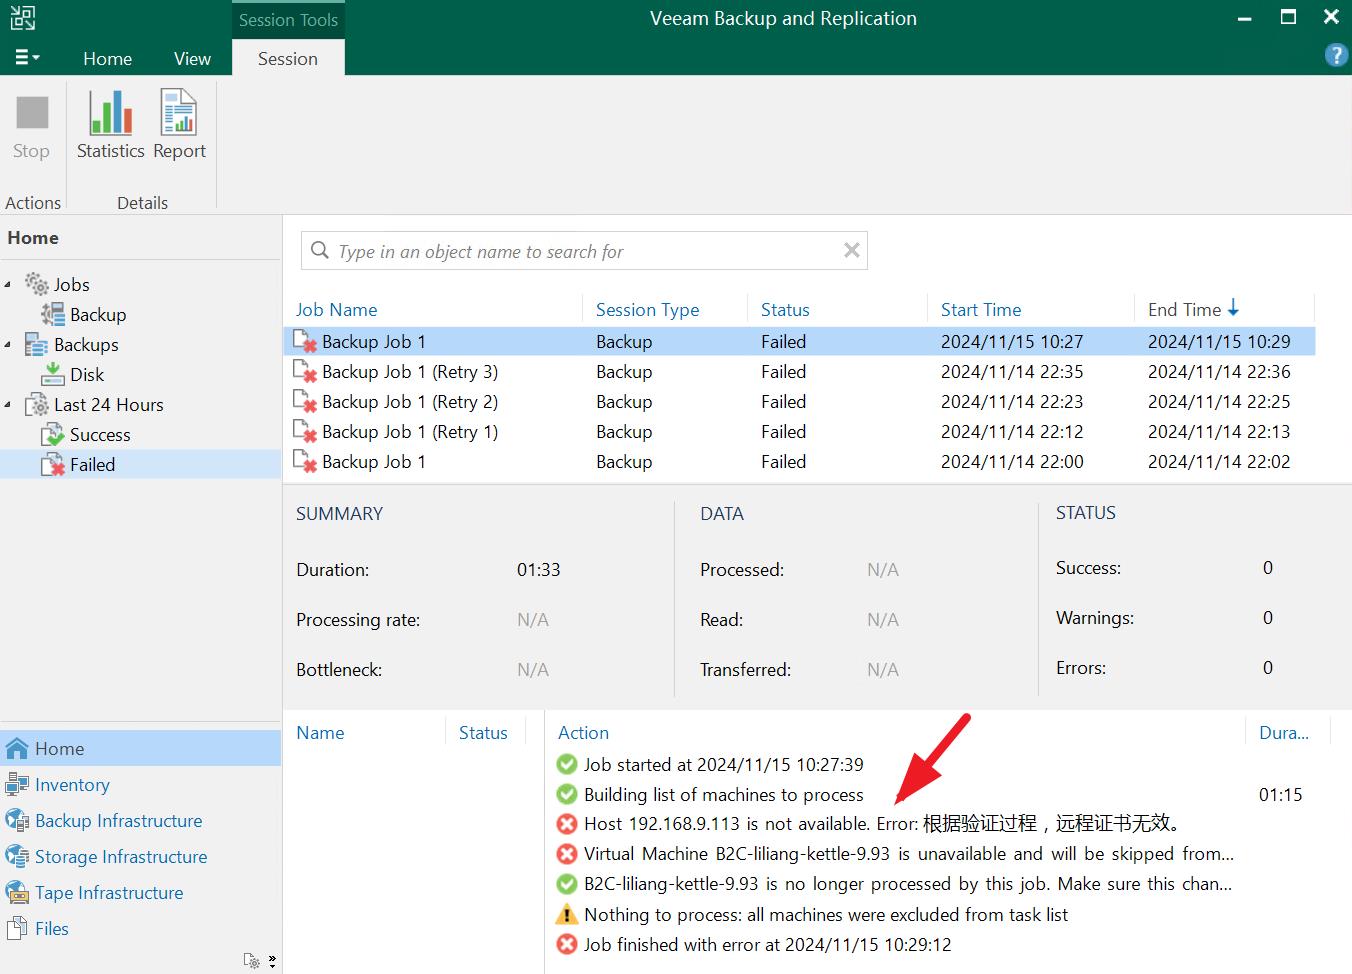1352x974 pixels.
Task: Select 'Job finished with error' log line
Action: [767, 944]
